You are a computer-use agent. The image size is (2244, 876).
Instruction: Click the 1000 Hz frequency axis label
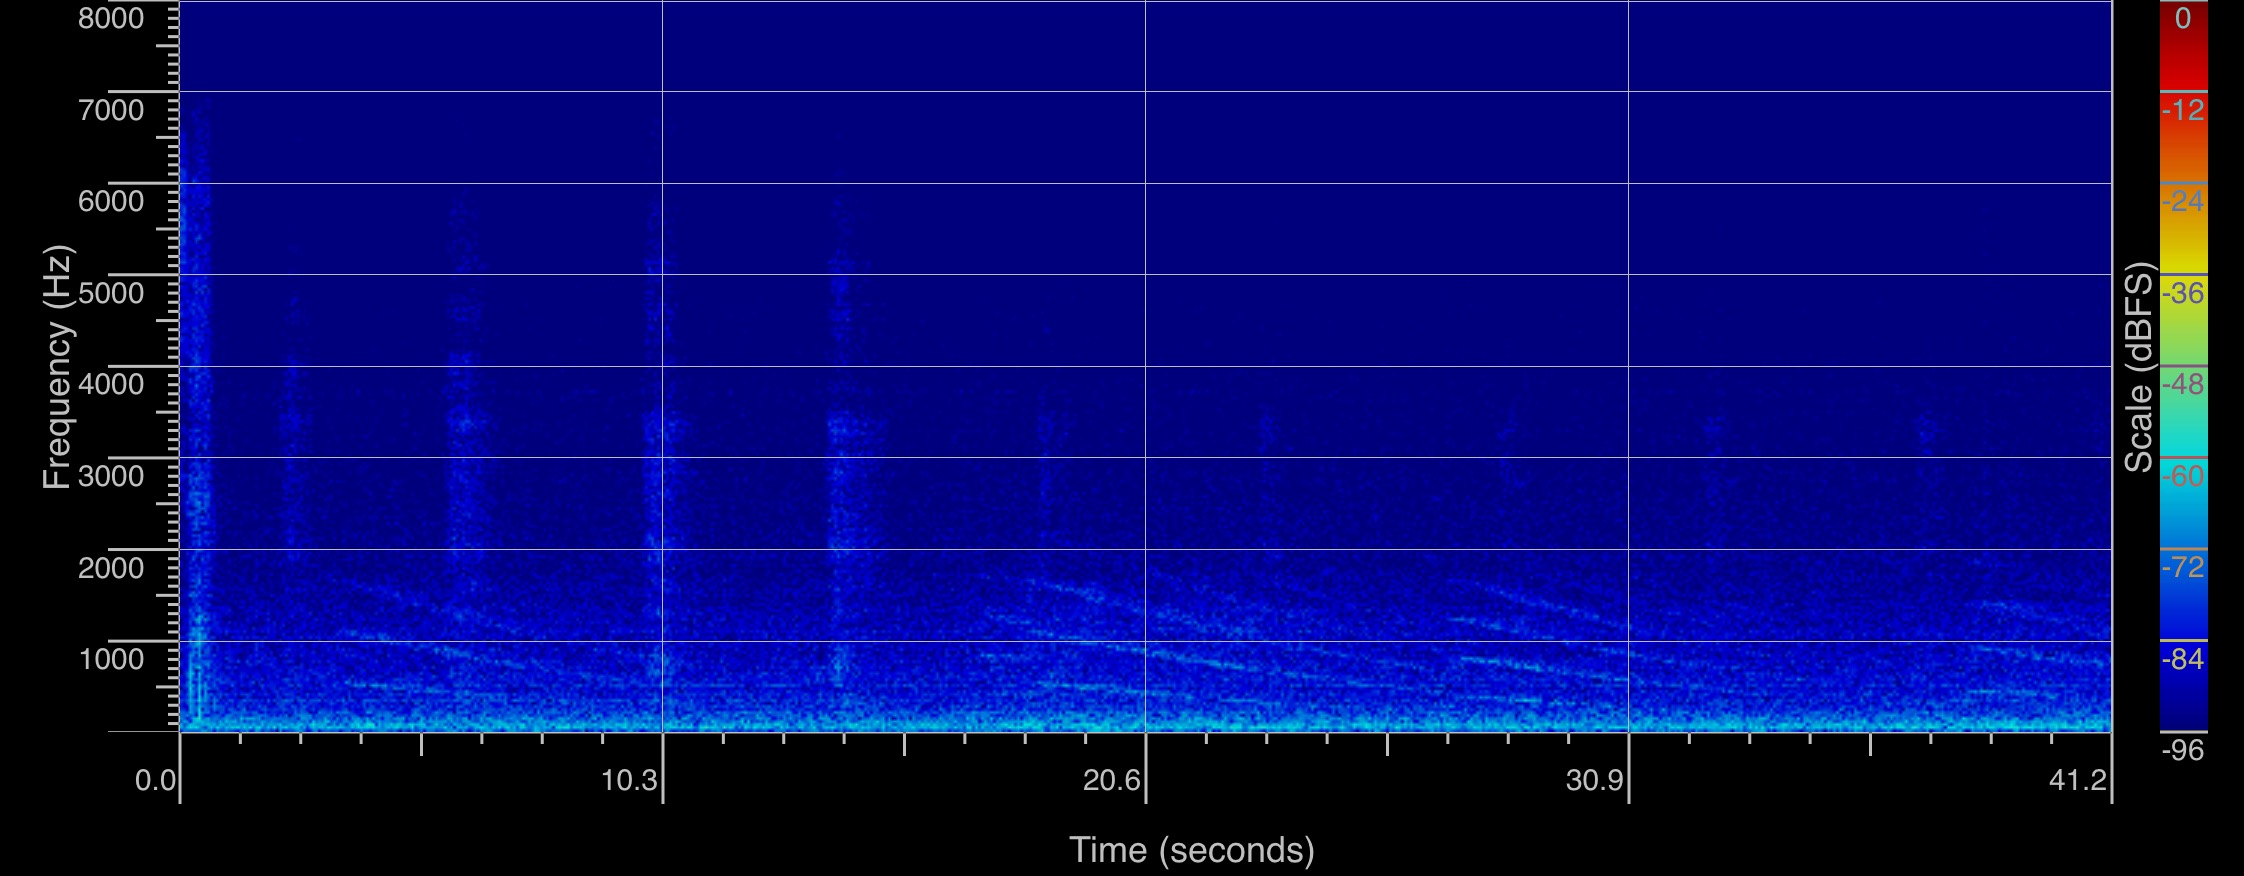111,659
